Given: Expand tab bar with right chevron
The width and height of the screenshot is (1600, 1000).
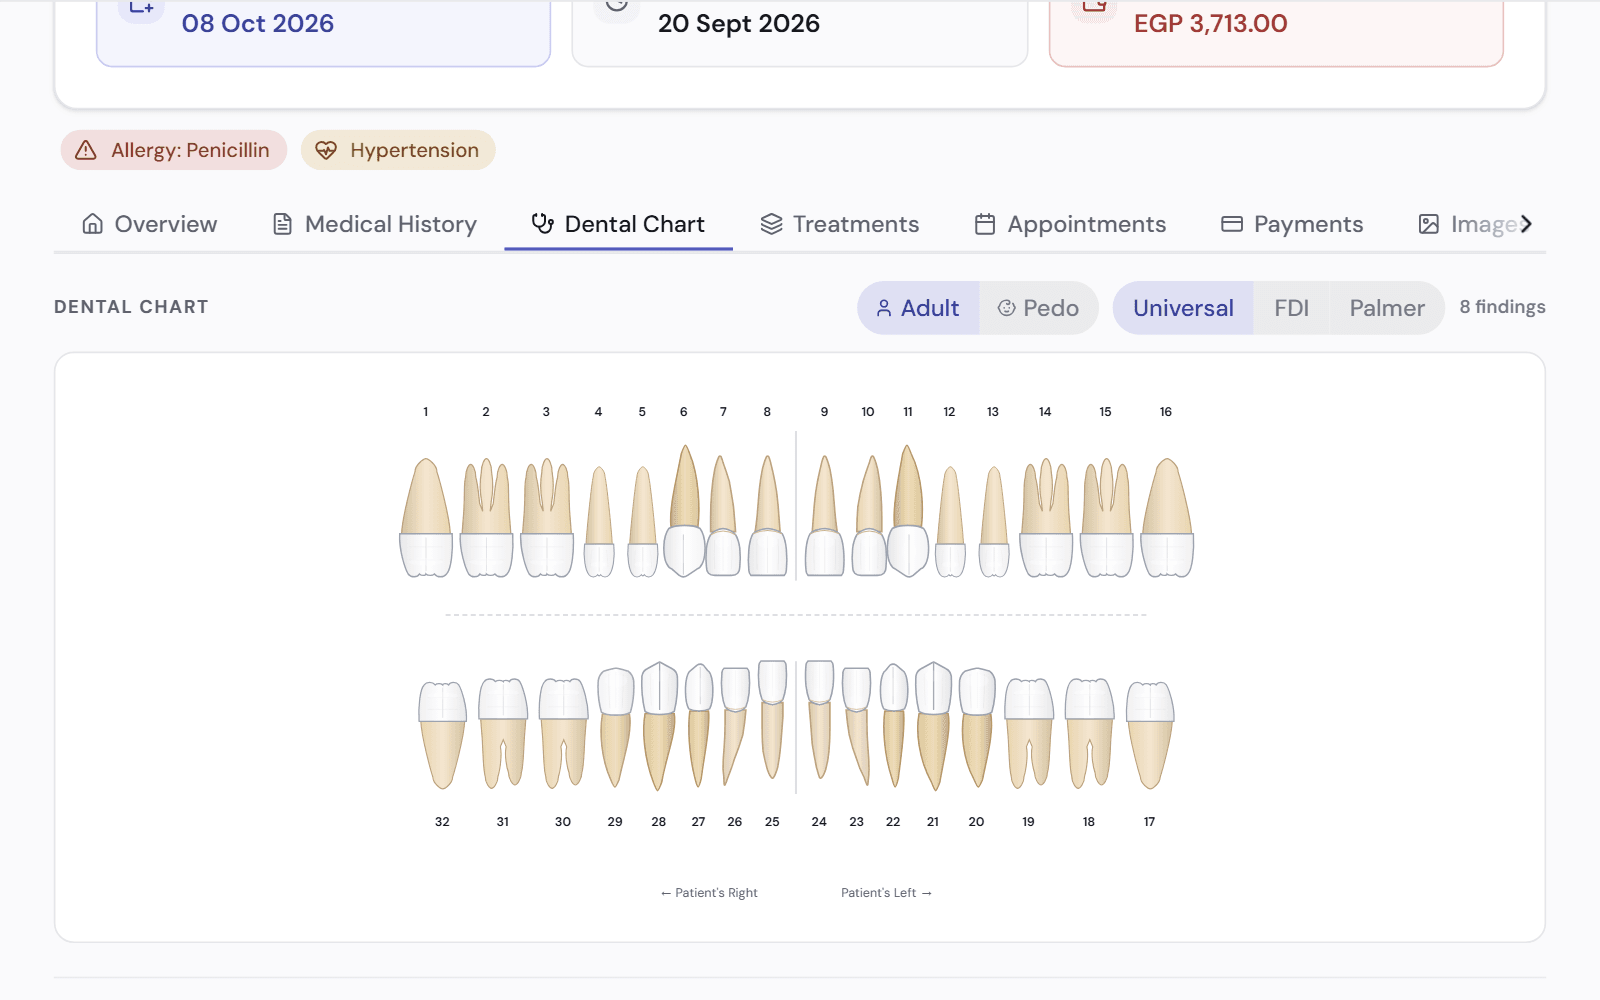Looking at the screenshot, I should [1526, 224].
